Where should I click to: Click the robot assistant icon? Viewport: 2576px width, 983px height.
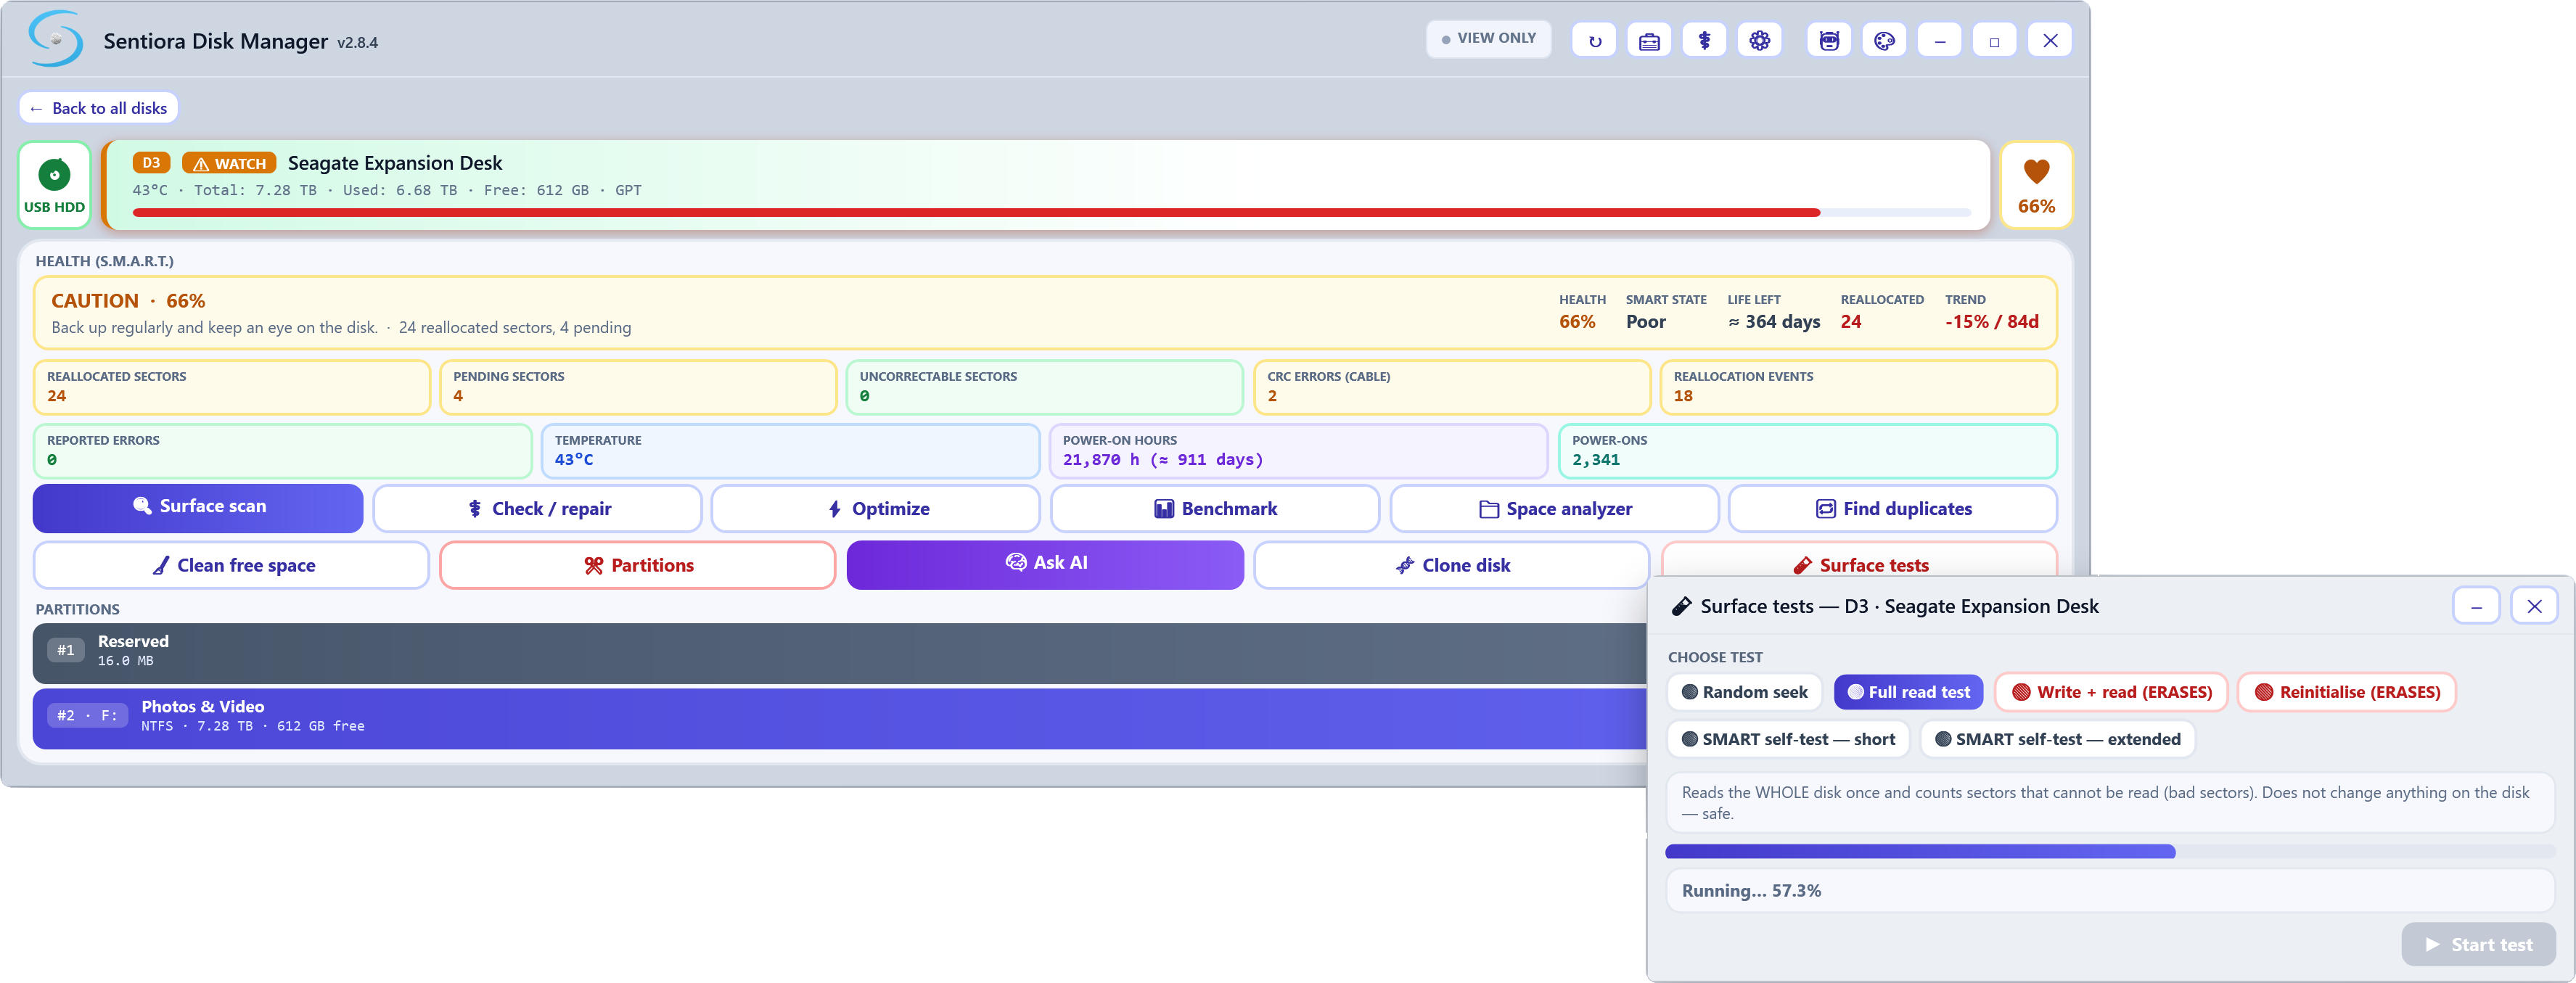[1829, 41]
